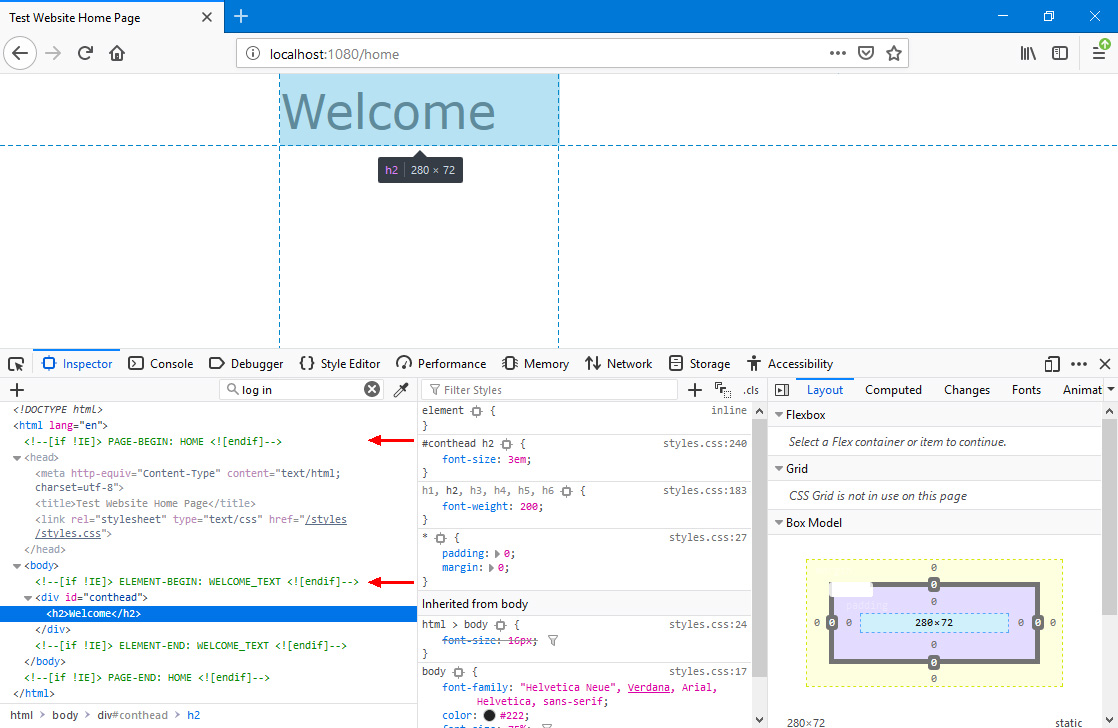Collapse the head node in markup tree

(x=17, y=458)
